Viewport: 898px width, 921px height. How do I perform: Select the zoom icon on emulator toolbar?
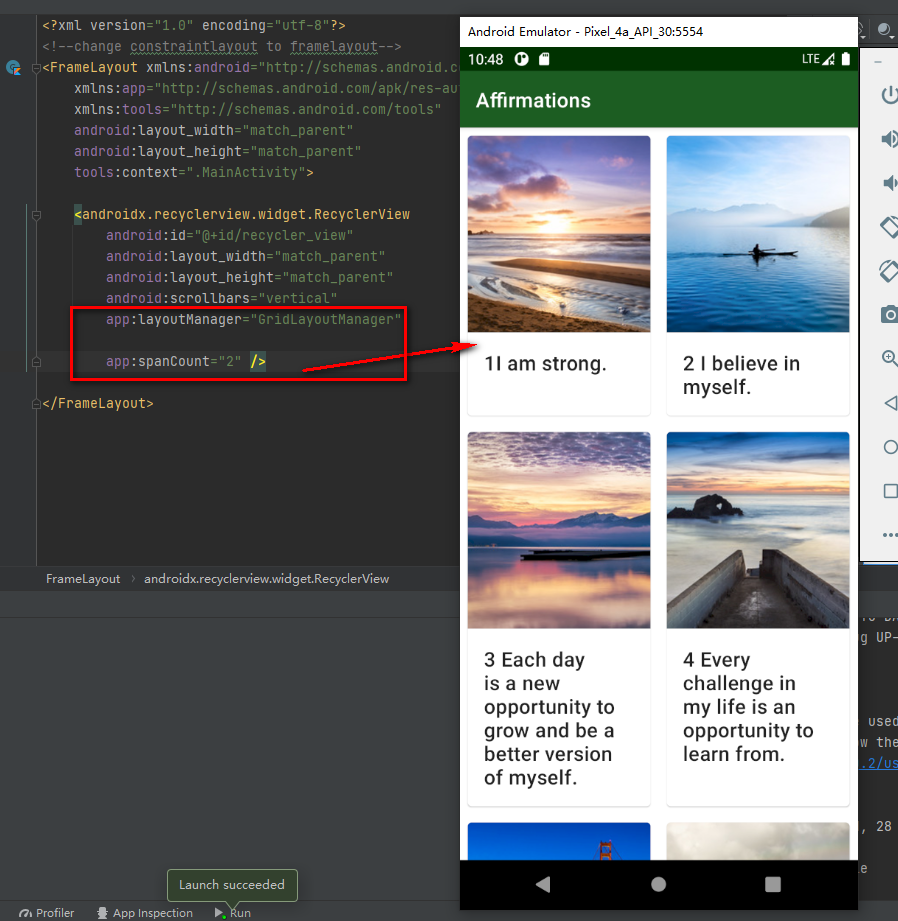(x=889, y=359)
